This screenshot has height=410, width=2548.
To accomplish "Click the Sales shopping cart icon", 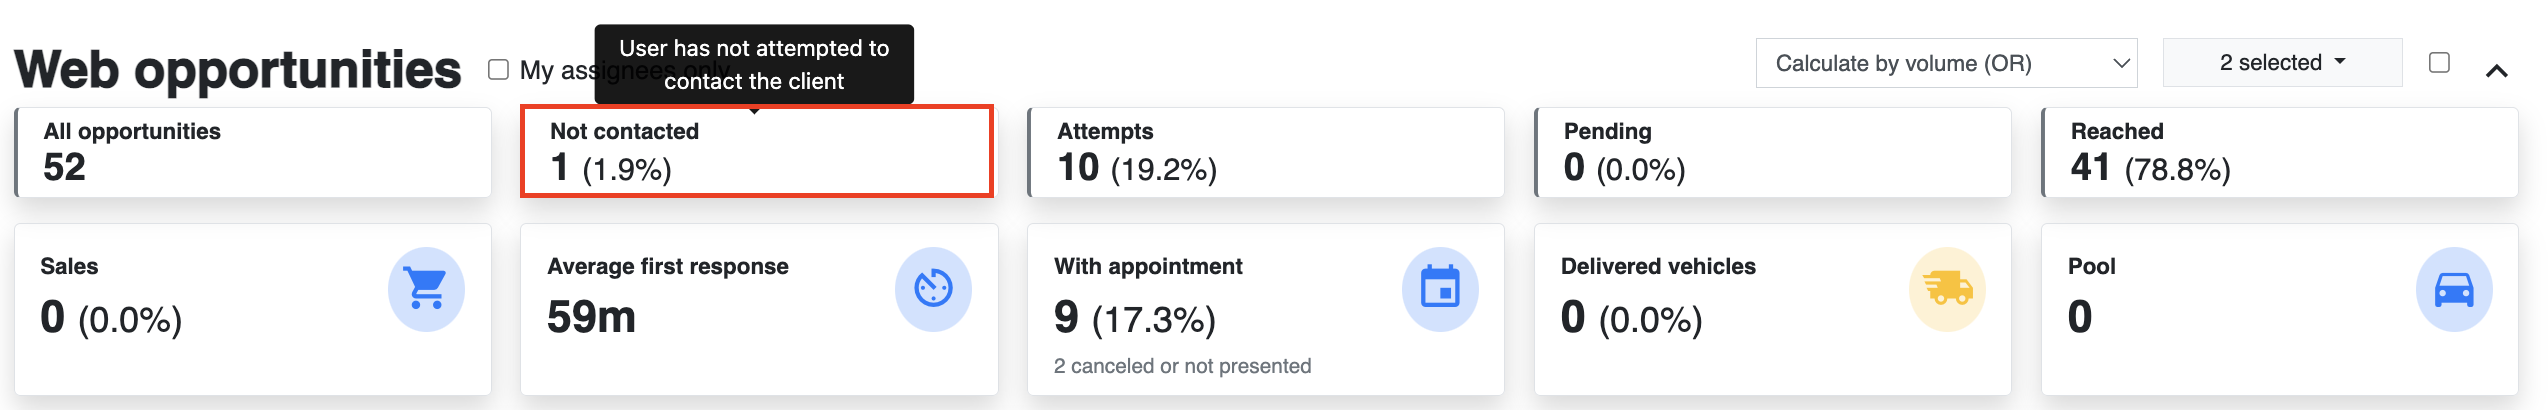I will [426, 289].
